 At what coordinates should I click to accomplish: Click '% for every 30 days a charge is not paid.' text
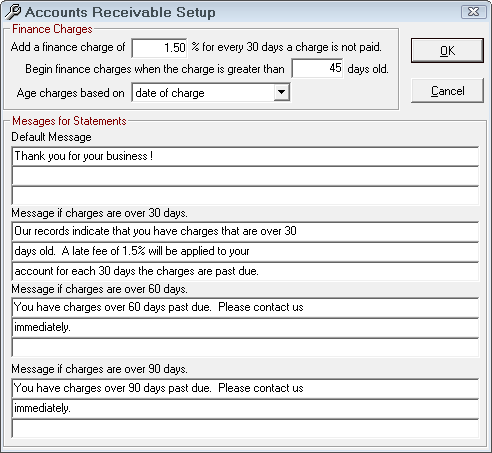pyautogui.click(x=286, y=47)
